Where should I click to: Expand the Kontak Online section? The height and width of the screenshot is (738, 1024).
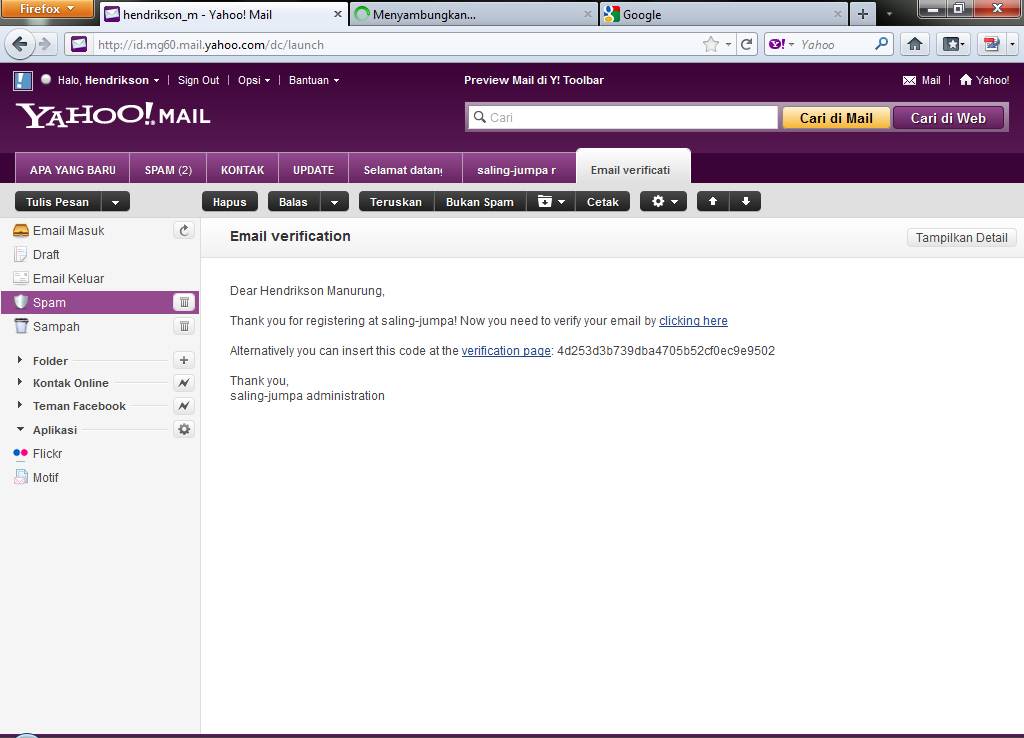click(x=20, y=382)
